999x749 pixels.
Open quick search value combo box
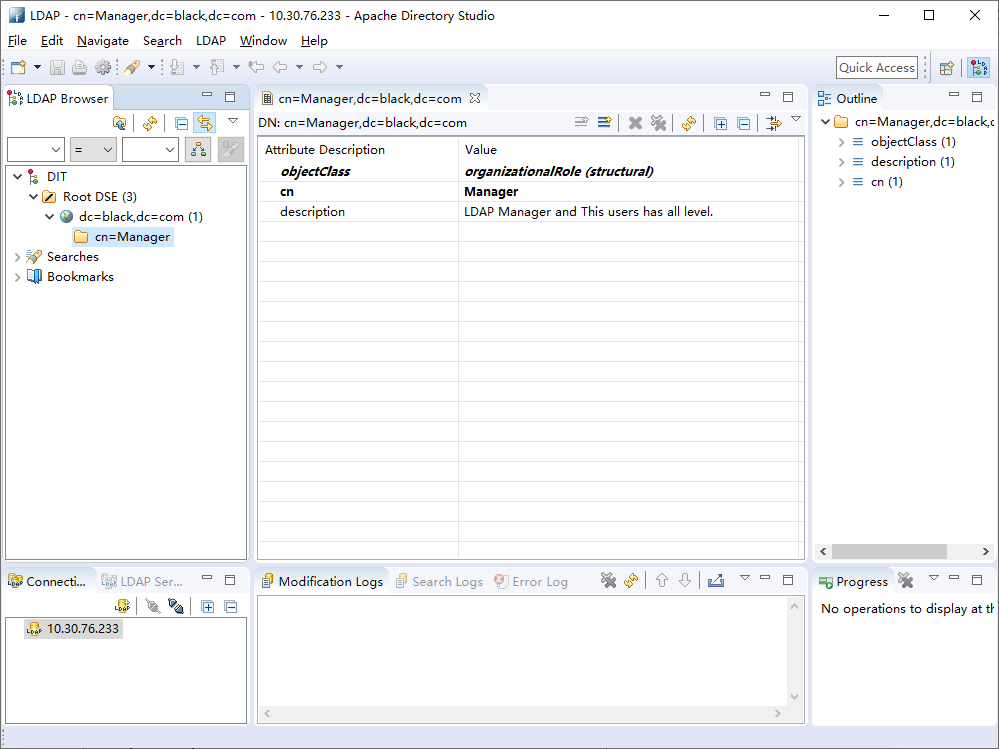click(150, 150)
